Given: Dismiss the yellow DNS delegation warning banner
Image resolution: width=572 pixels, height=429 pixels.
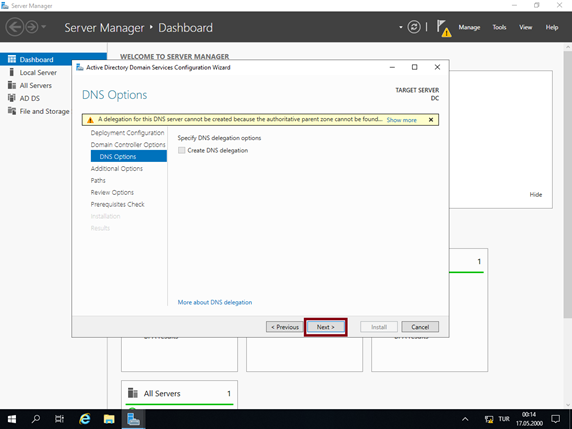Looking at the screenshot, I should click(431, 120).
